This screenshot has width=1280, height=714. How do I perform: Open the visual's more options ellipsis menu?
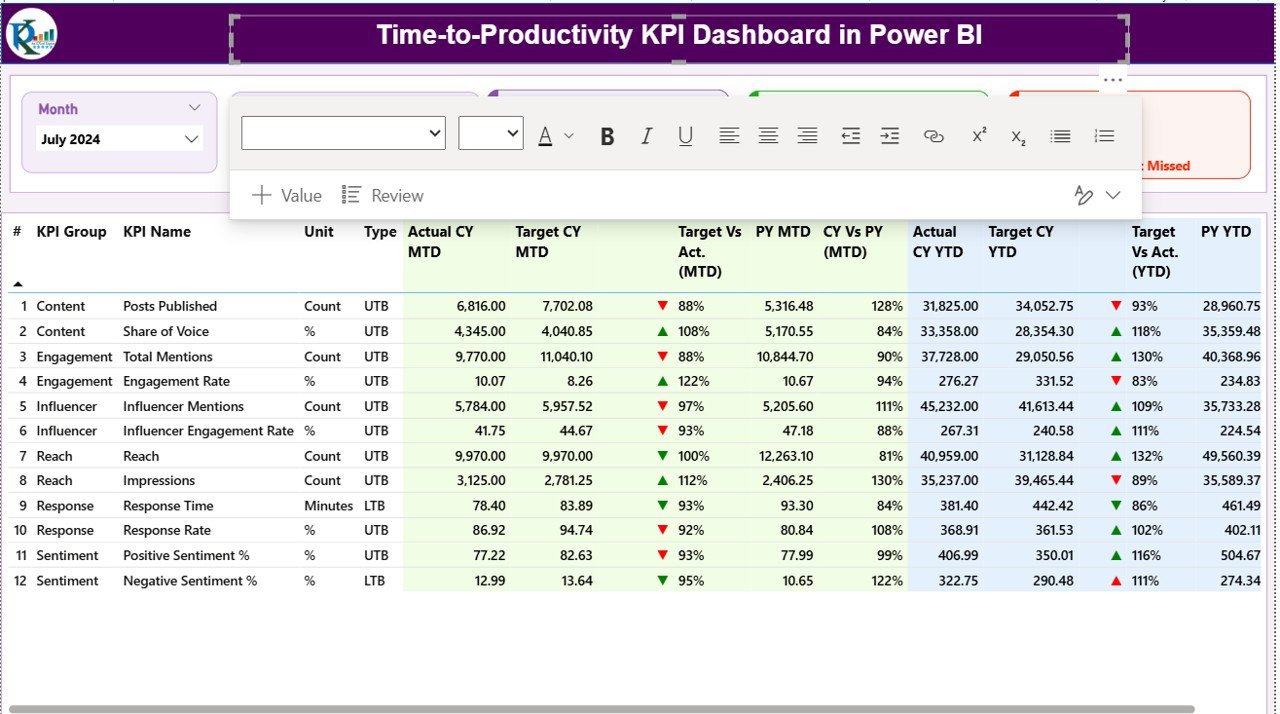click(1113, 79)
